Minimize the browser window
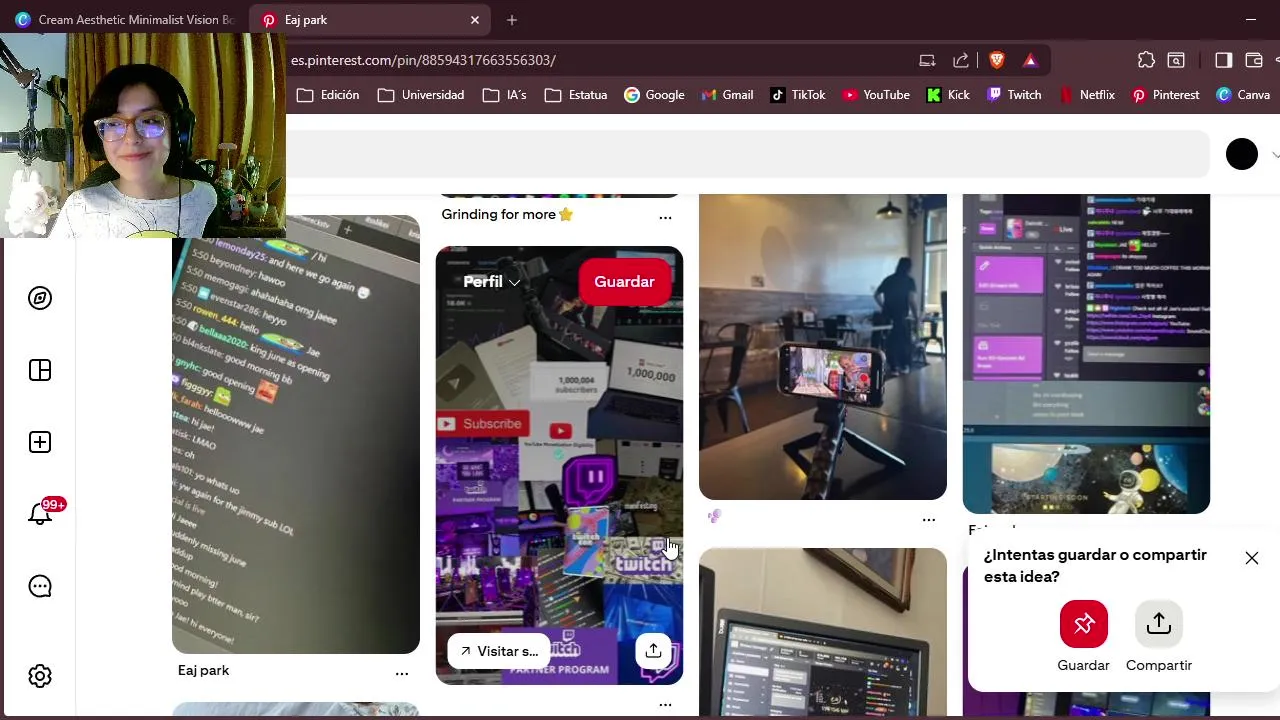1280x720 pixels. [x=1251, y=20]
